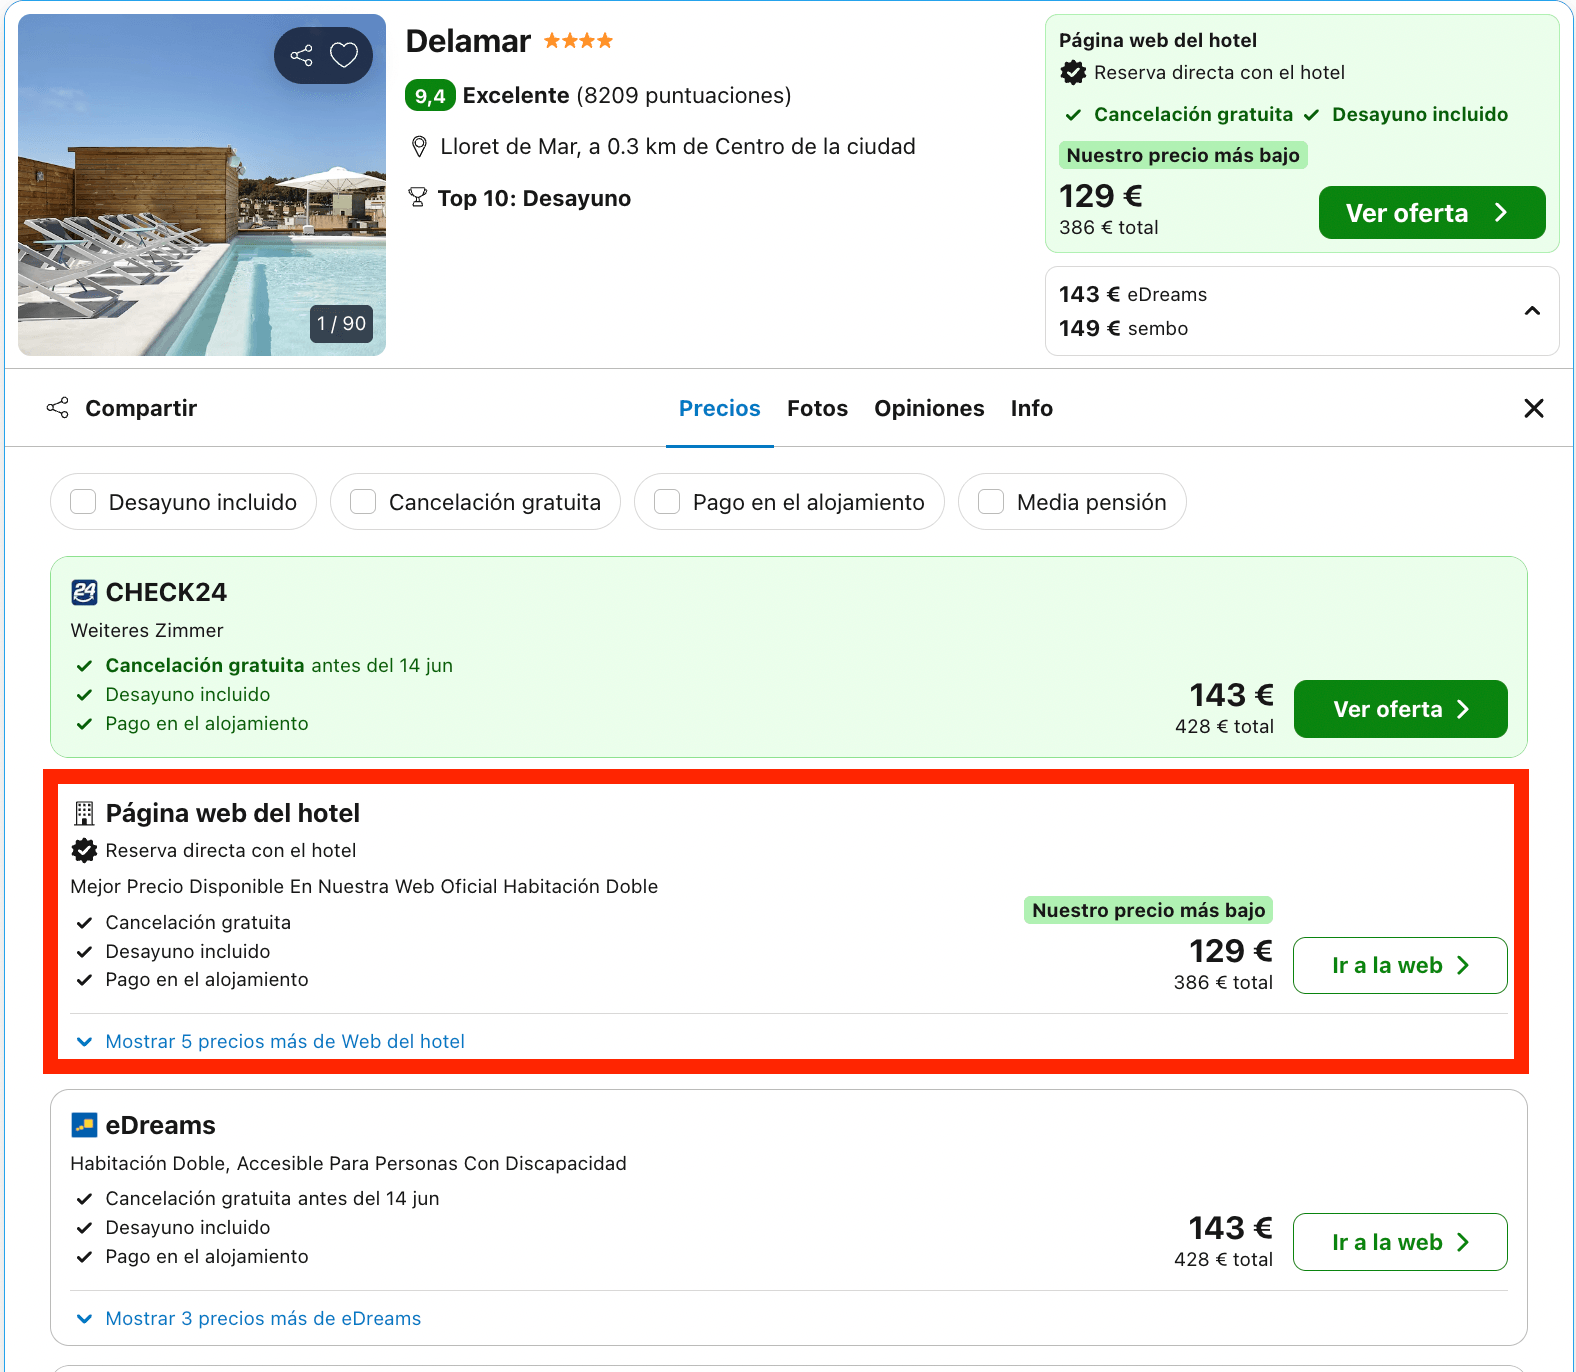Collapse the eDreams and sembo price list
The width and height of the screenshot is (1576, 1372).
1532,311
